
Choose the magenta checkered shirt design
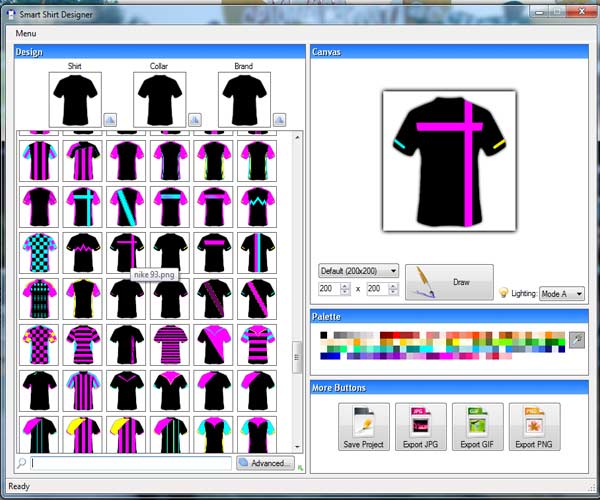[x=39, y=345]
